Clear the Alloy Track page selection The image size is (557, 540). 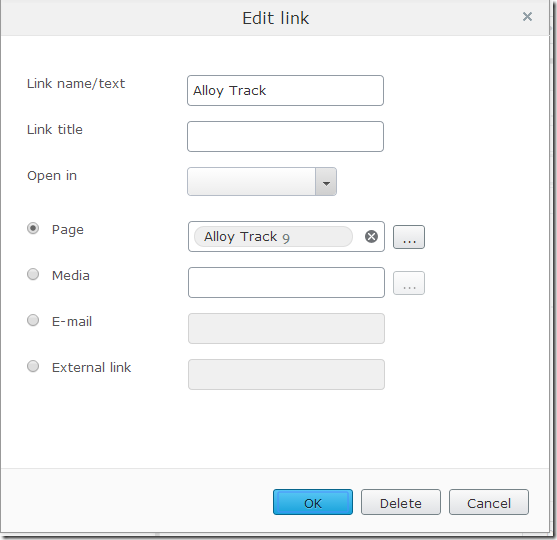coord(371,236)
